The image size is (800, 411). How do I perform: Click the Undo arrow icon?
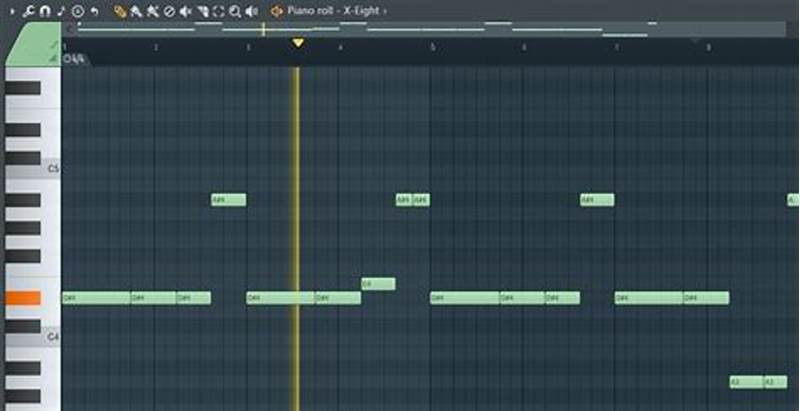(94, 11)
